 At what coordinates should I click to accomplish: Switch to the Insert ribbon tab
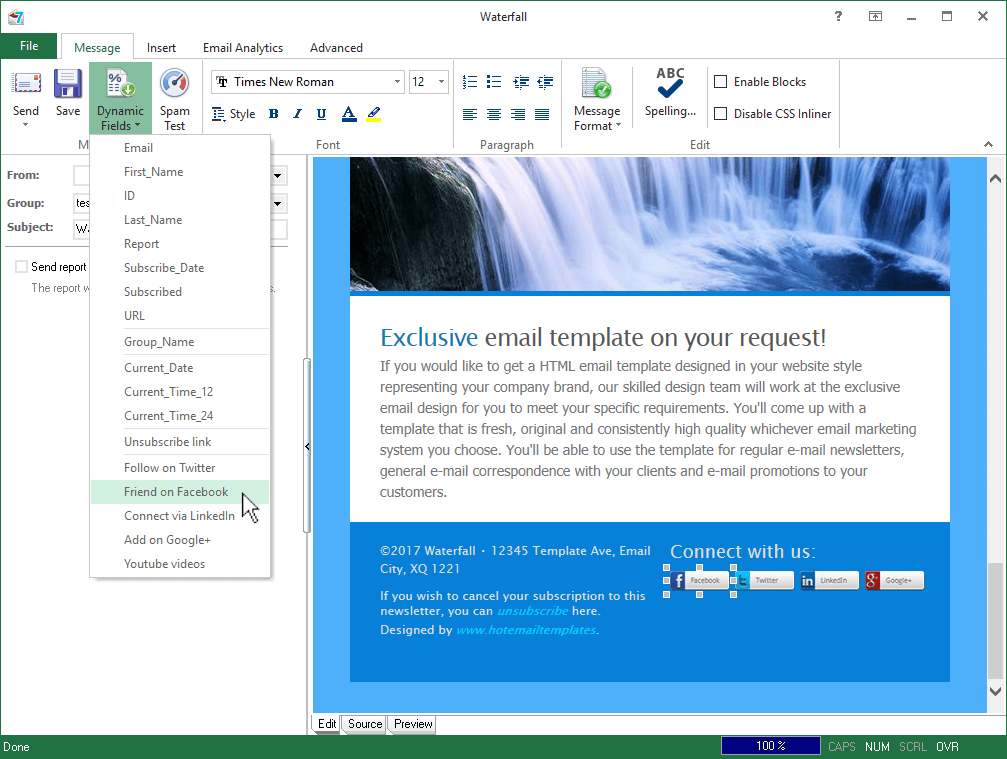pyautogui.click(x=161, y=48)
